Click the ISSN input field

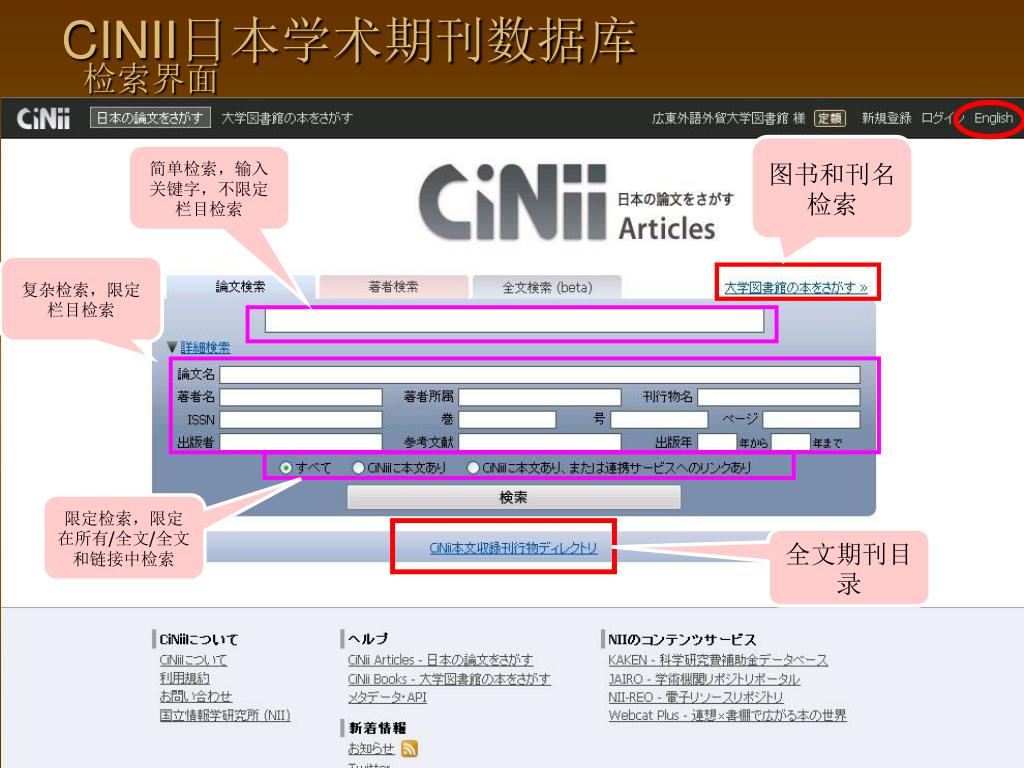pos(300,419)
